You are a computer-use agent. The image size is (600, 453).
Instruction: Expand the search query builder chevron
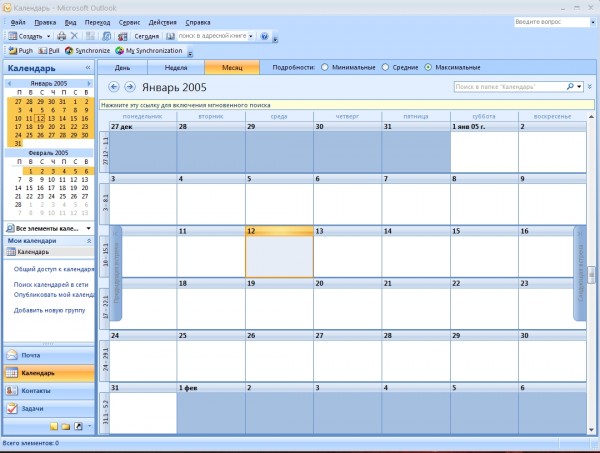[x=590, y=87]
